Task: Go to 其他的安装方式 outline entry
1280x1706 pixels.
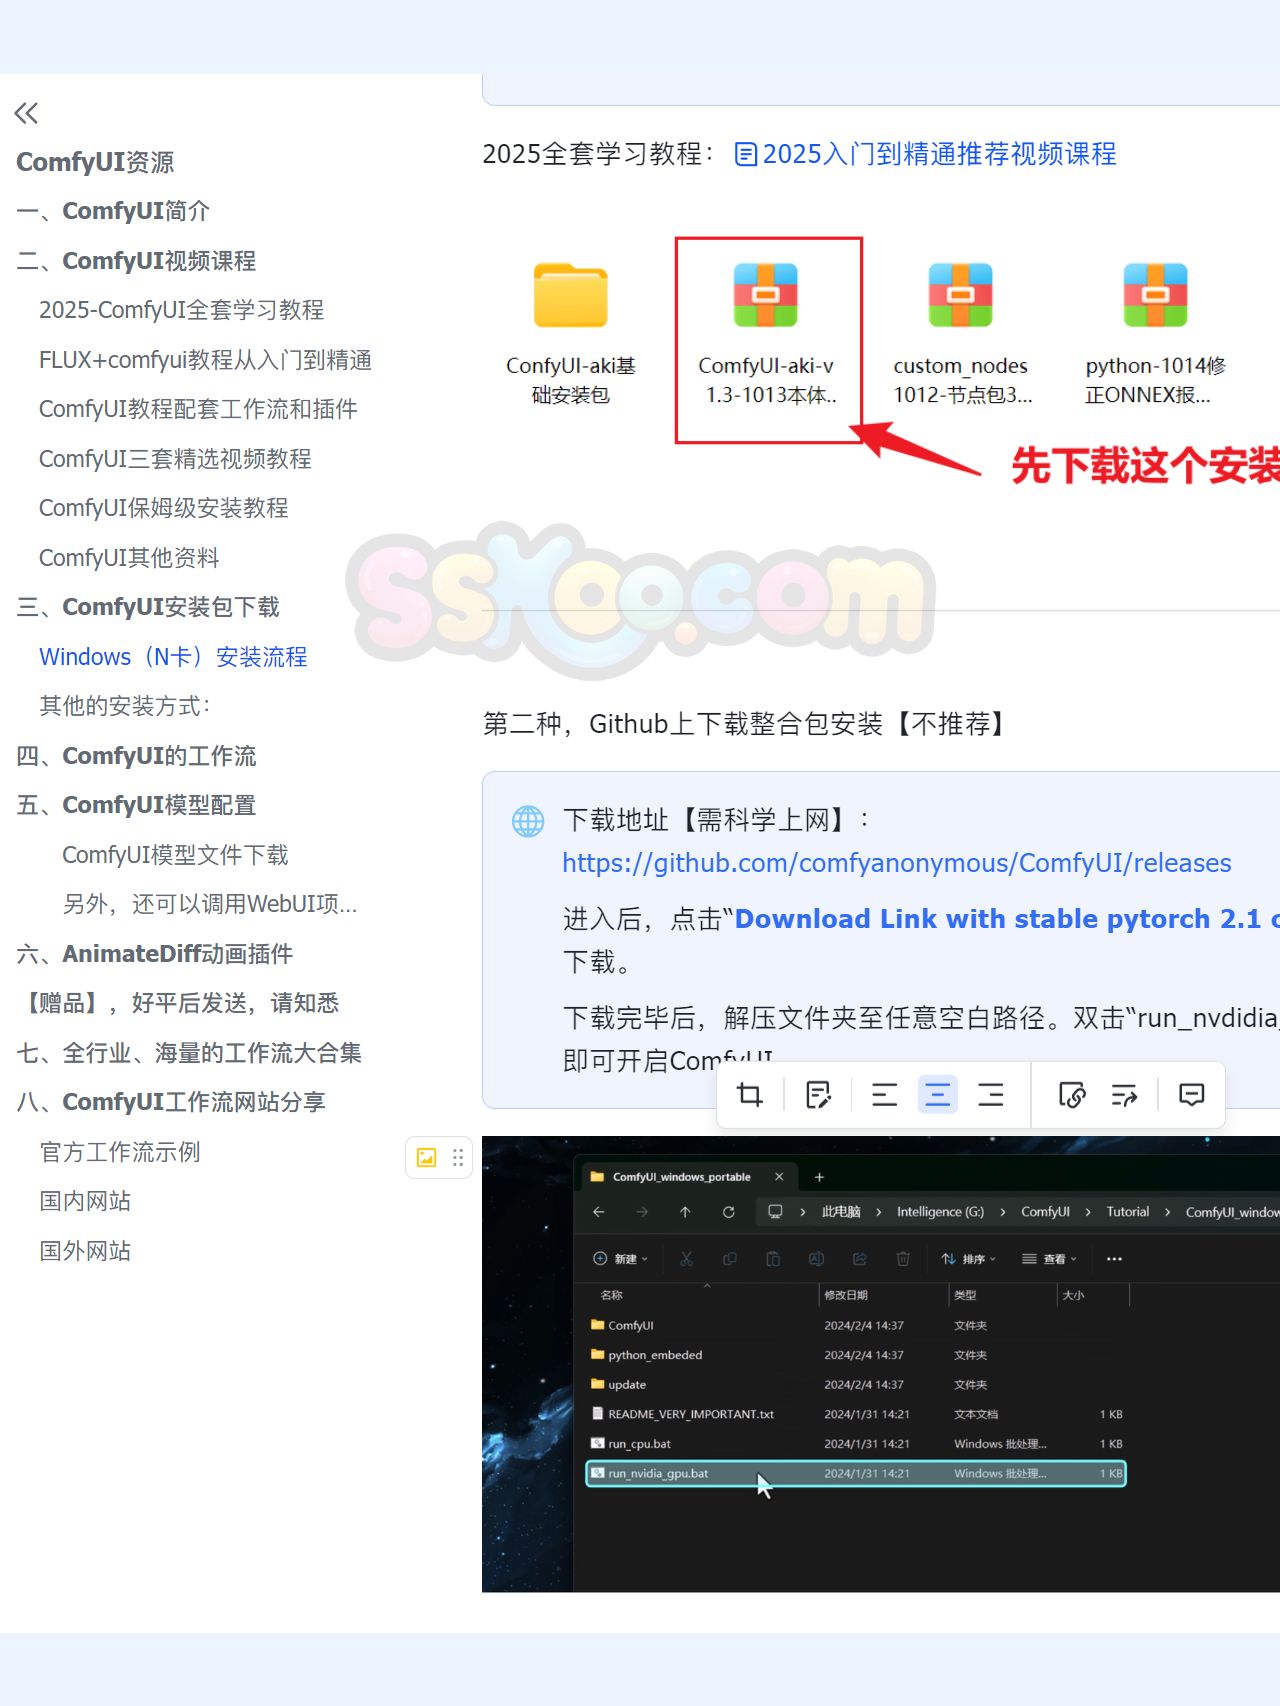Action: coord(124,706)
